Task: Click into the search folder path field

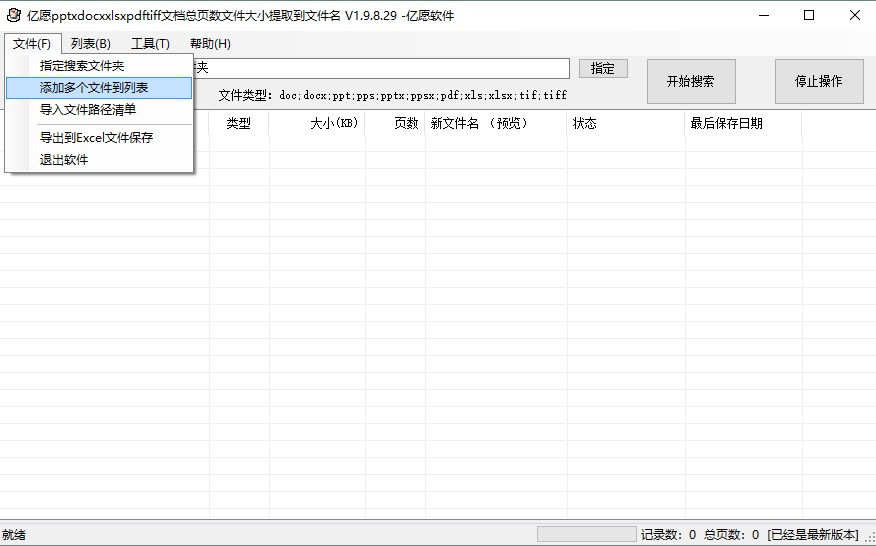Action: point(380,69)
